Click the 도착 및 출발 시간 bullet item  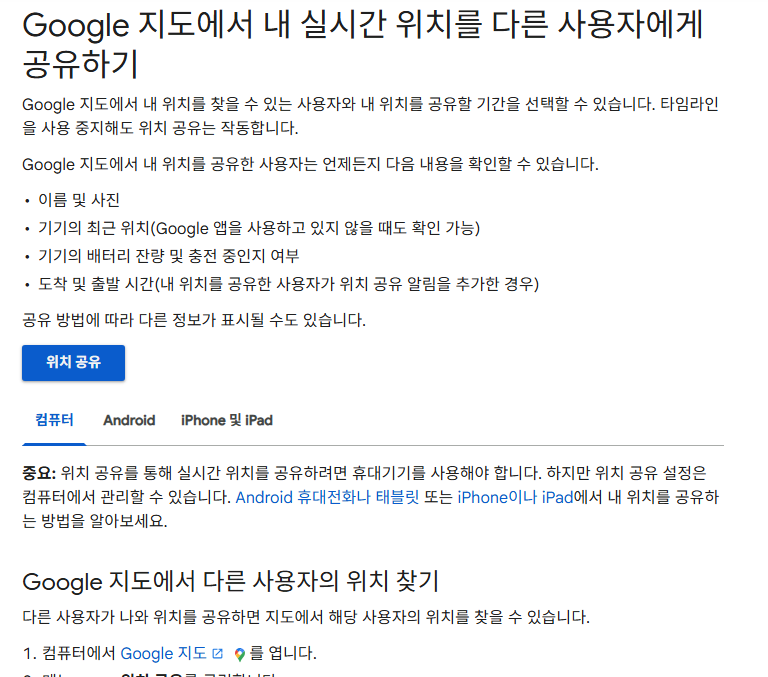tap(288, 284)
